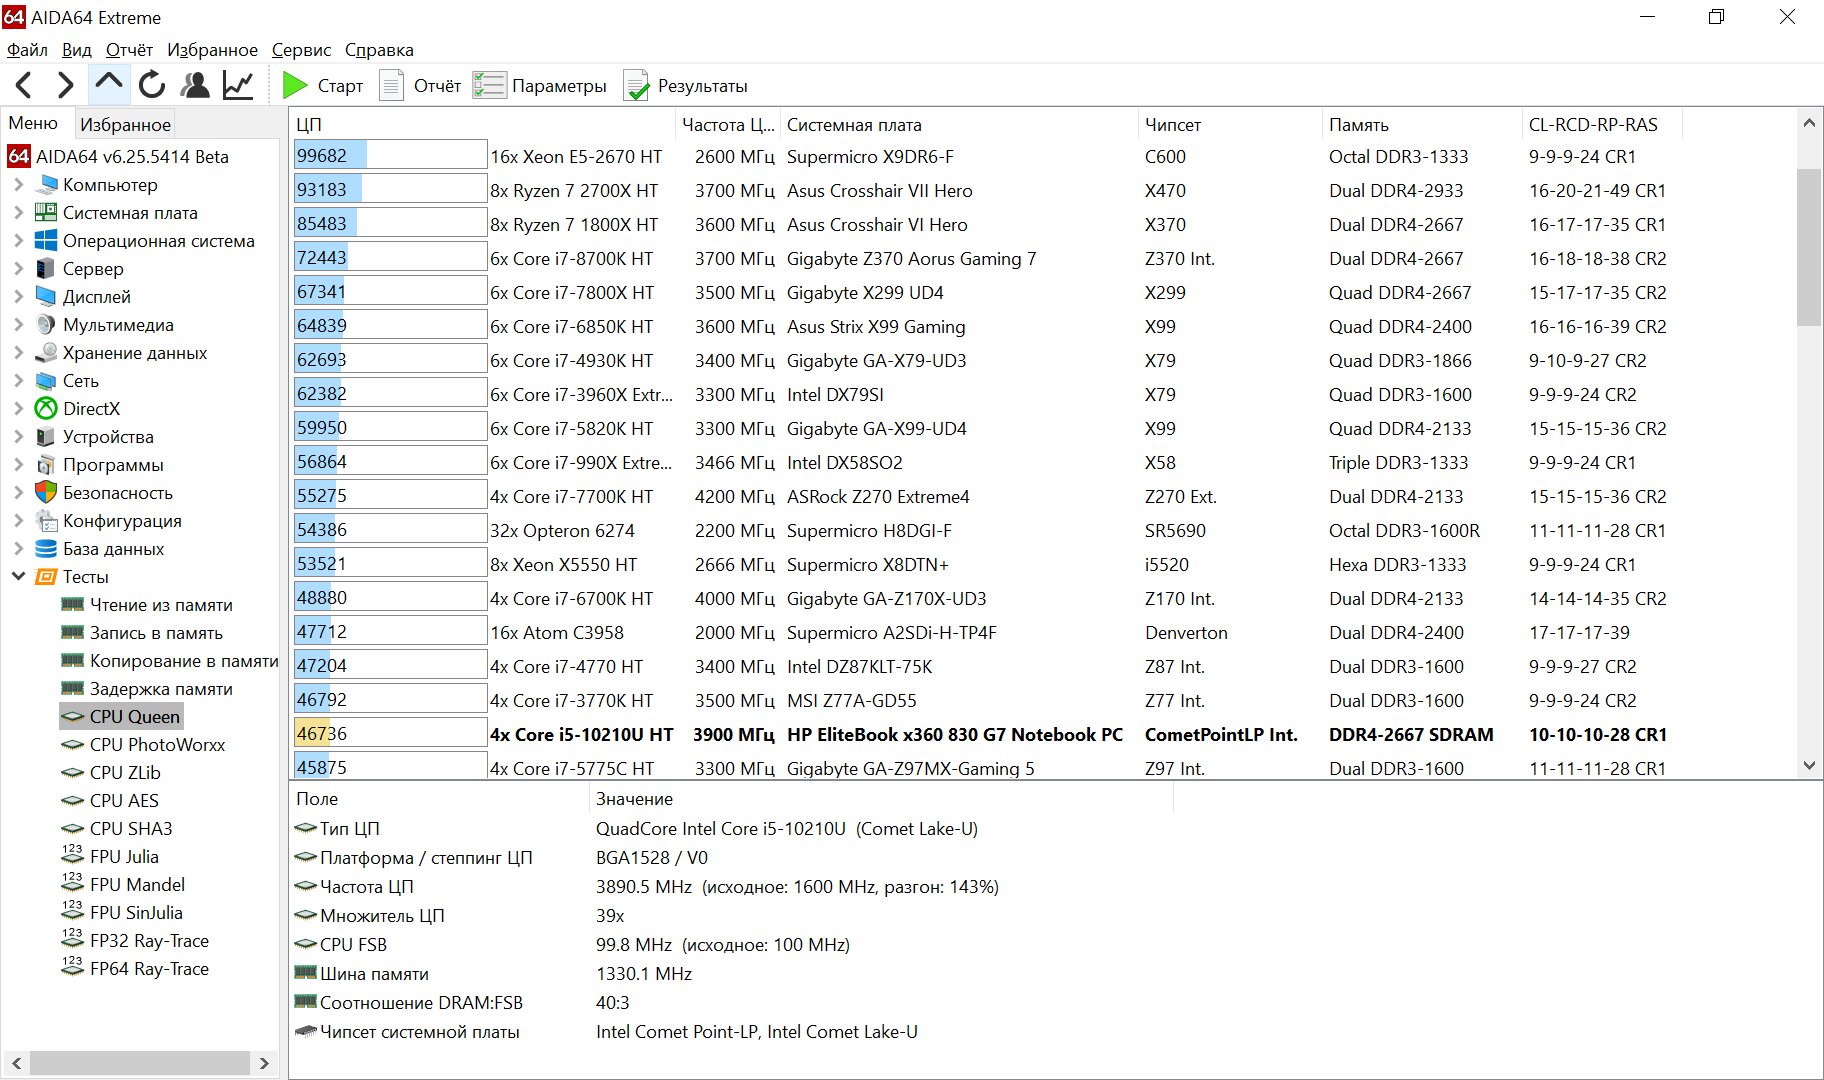The image size is (1824, 1080).
Task: Select the Шина памяти field row
Action: [x=730, y=974]
